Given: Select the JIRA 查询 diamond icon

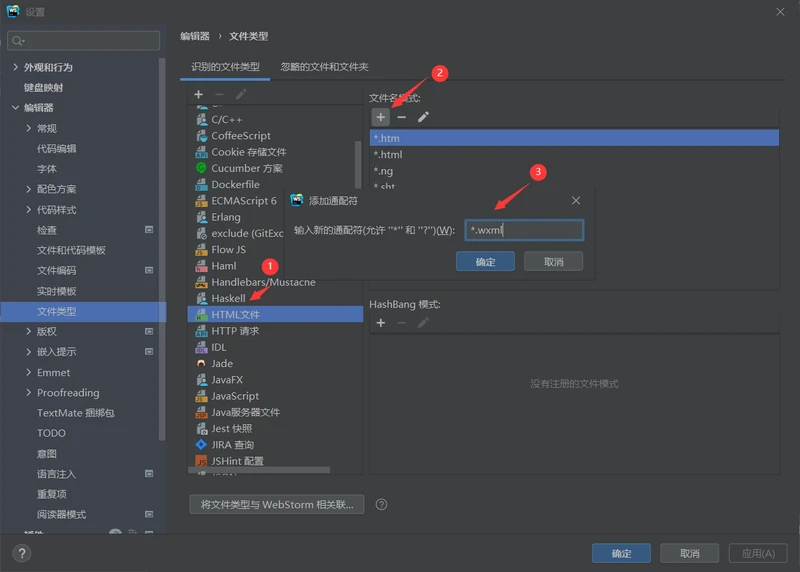Looking at the screenshot, I should point(202,444).
